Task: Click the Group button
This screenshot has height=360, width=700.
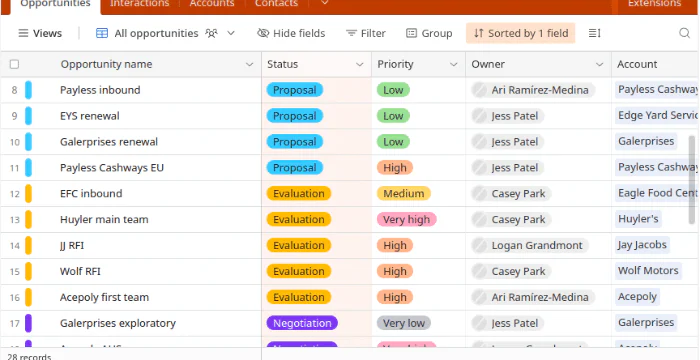Action: click(x=429, y=33)
